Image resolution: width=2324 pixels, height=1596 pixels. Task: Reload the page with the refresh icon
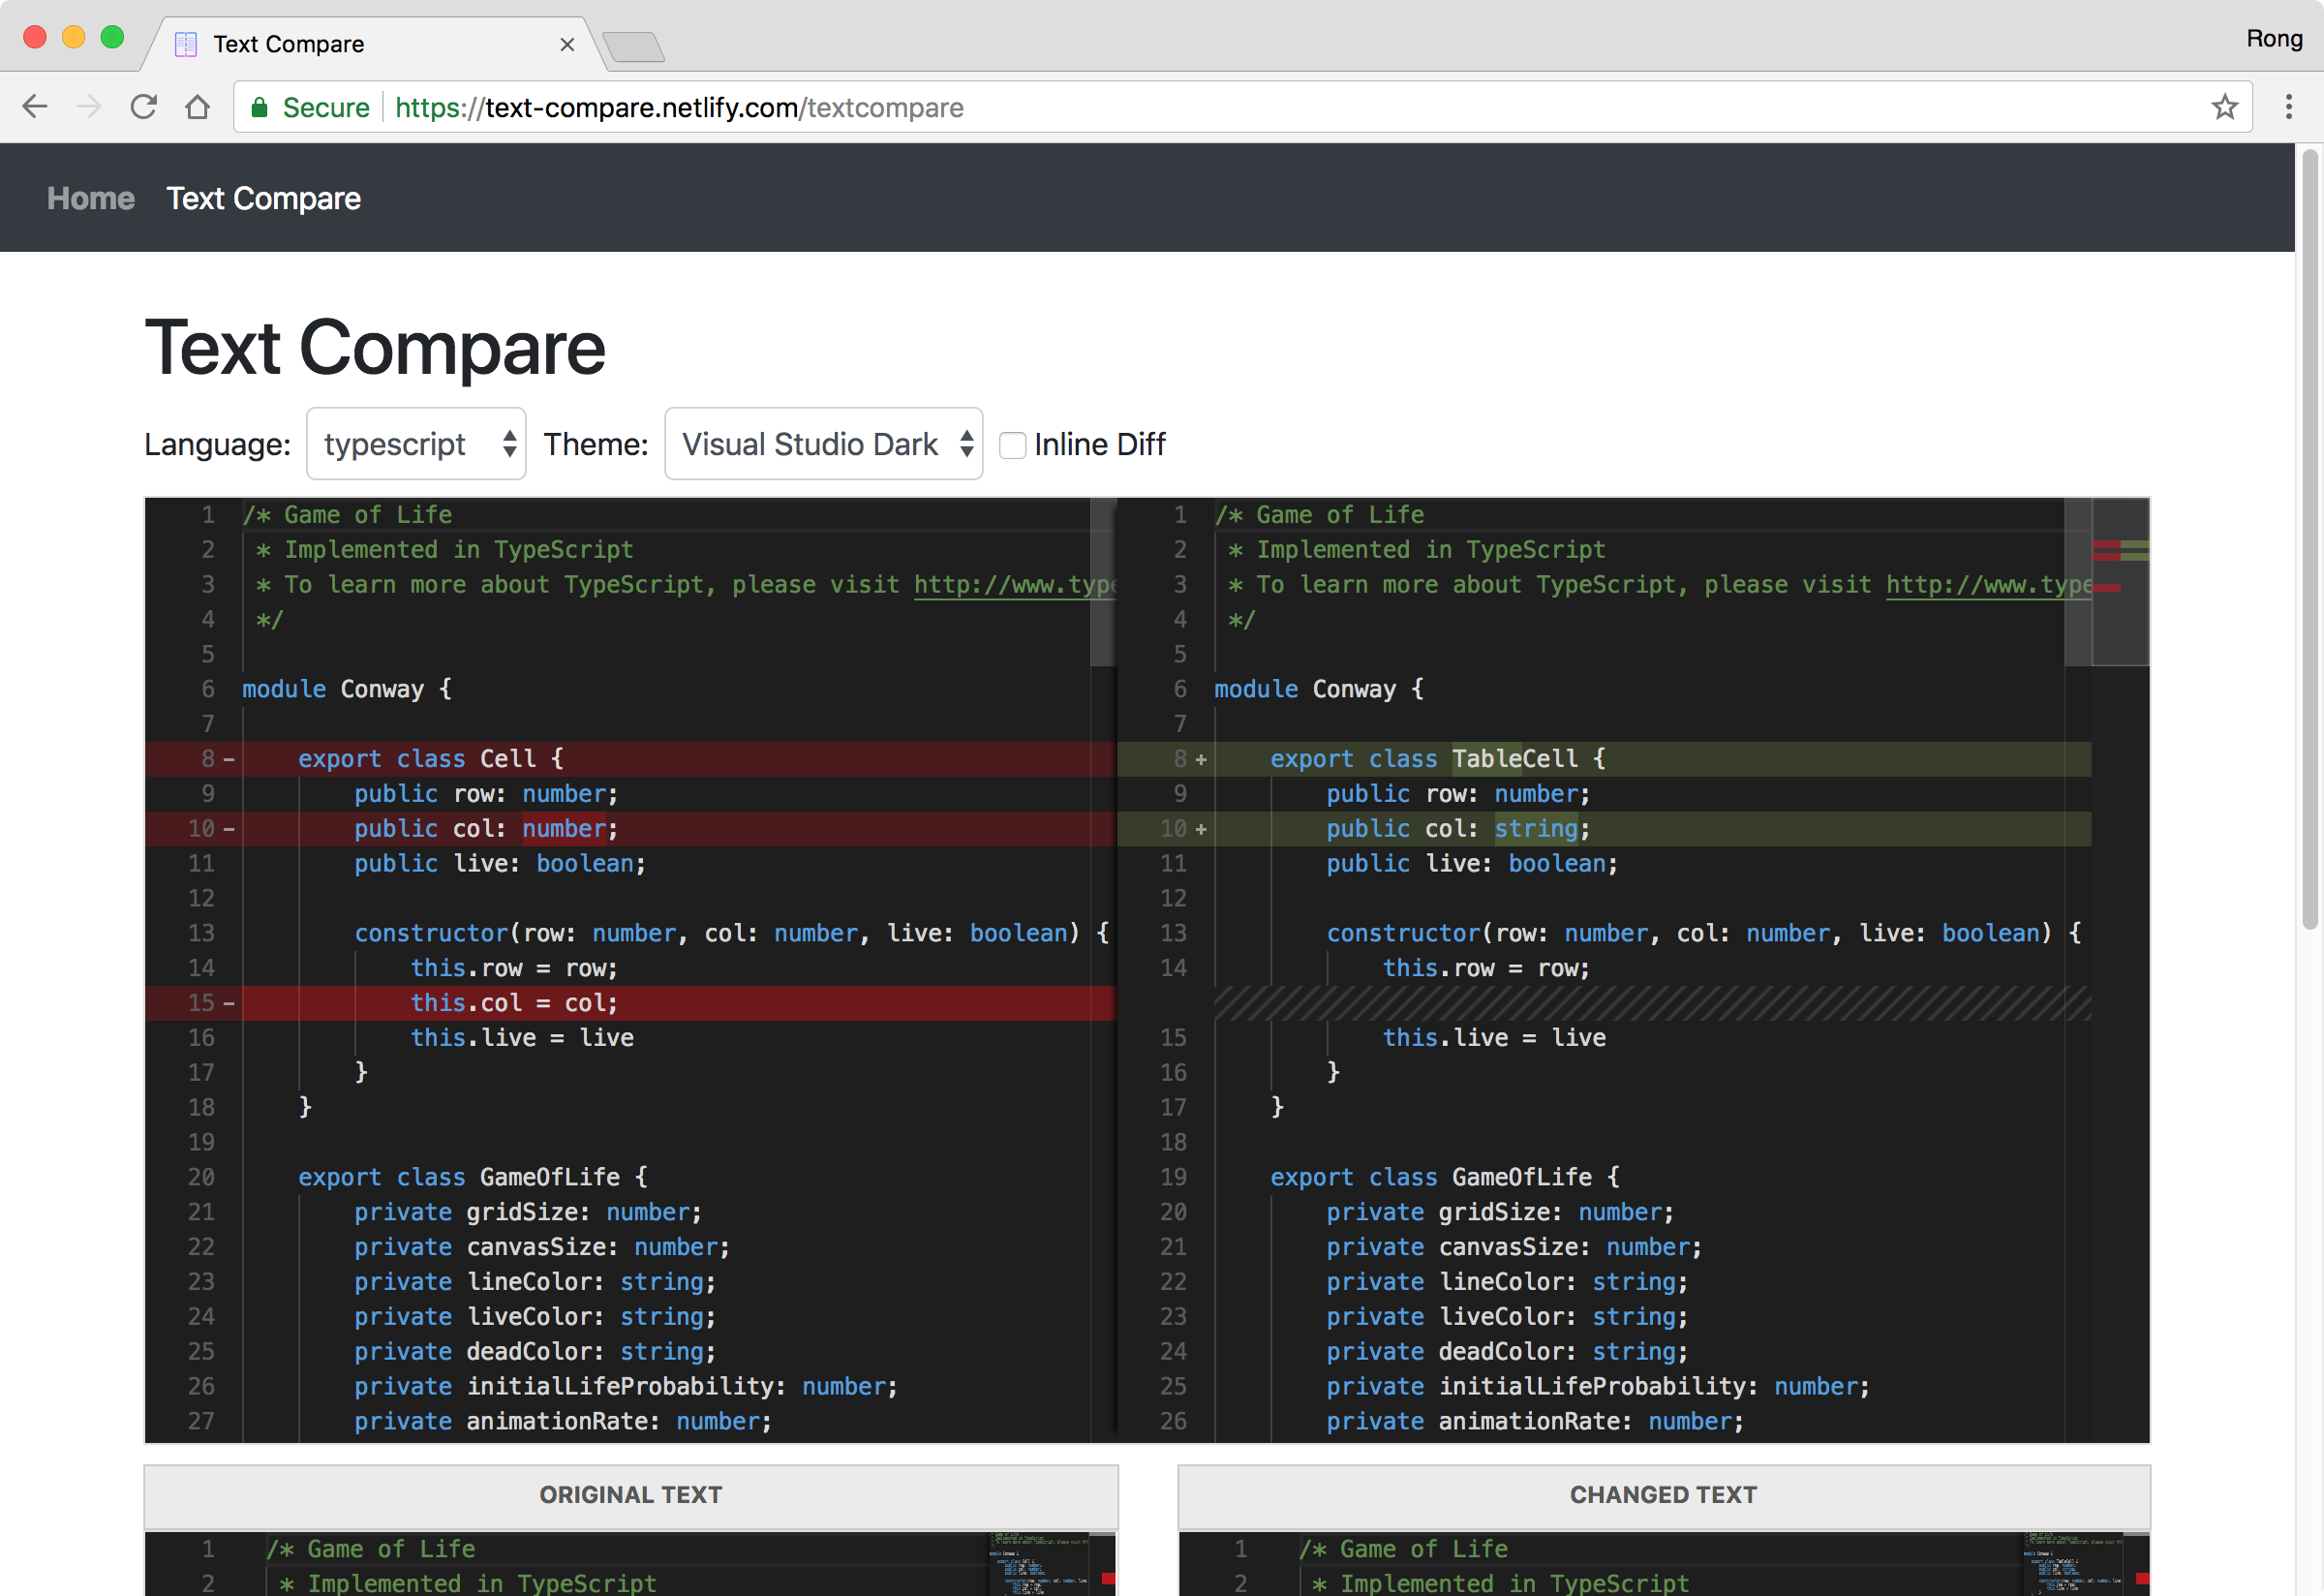coord(143,107)
